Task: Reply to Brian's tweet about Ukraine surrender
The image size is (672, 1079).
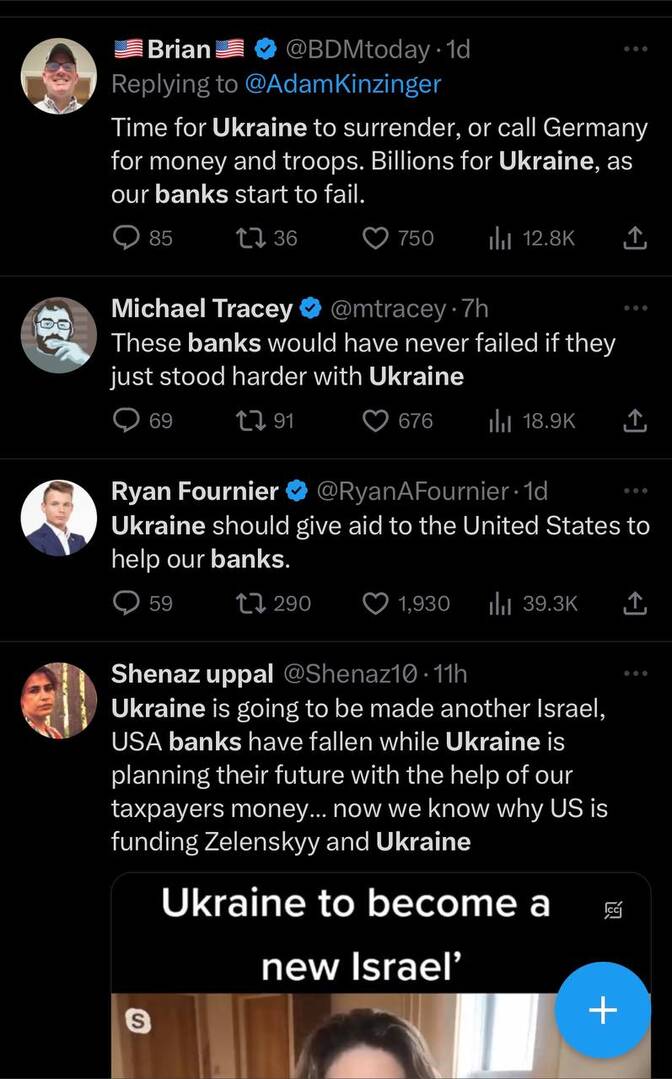Action: pos(127,238)
